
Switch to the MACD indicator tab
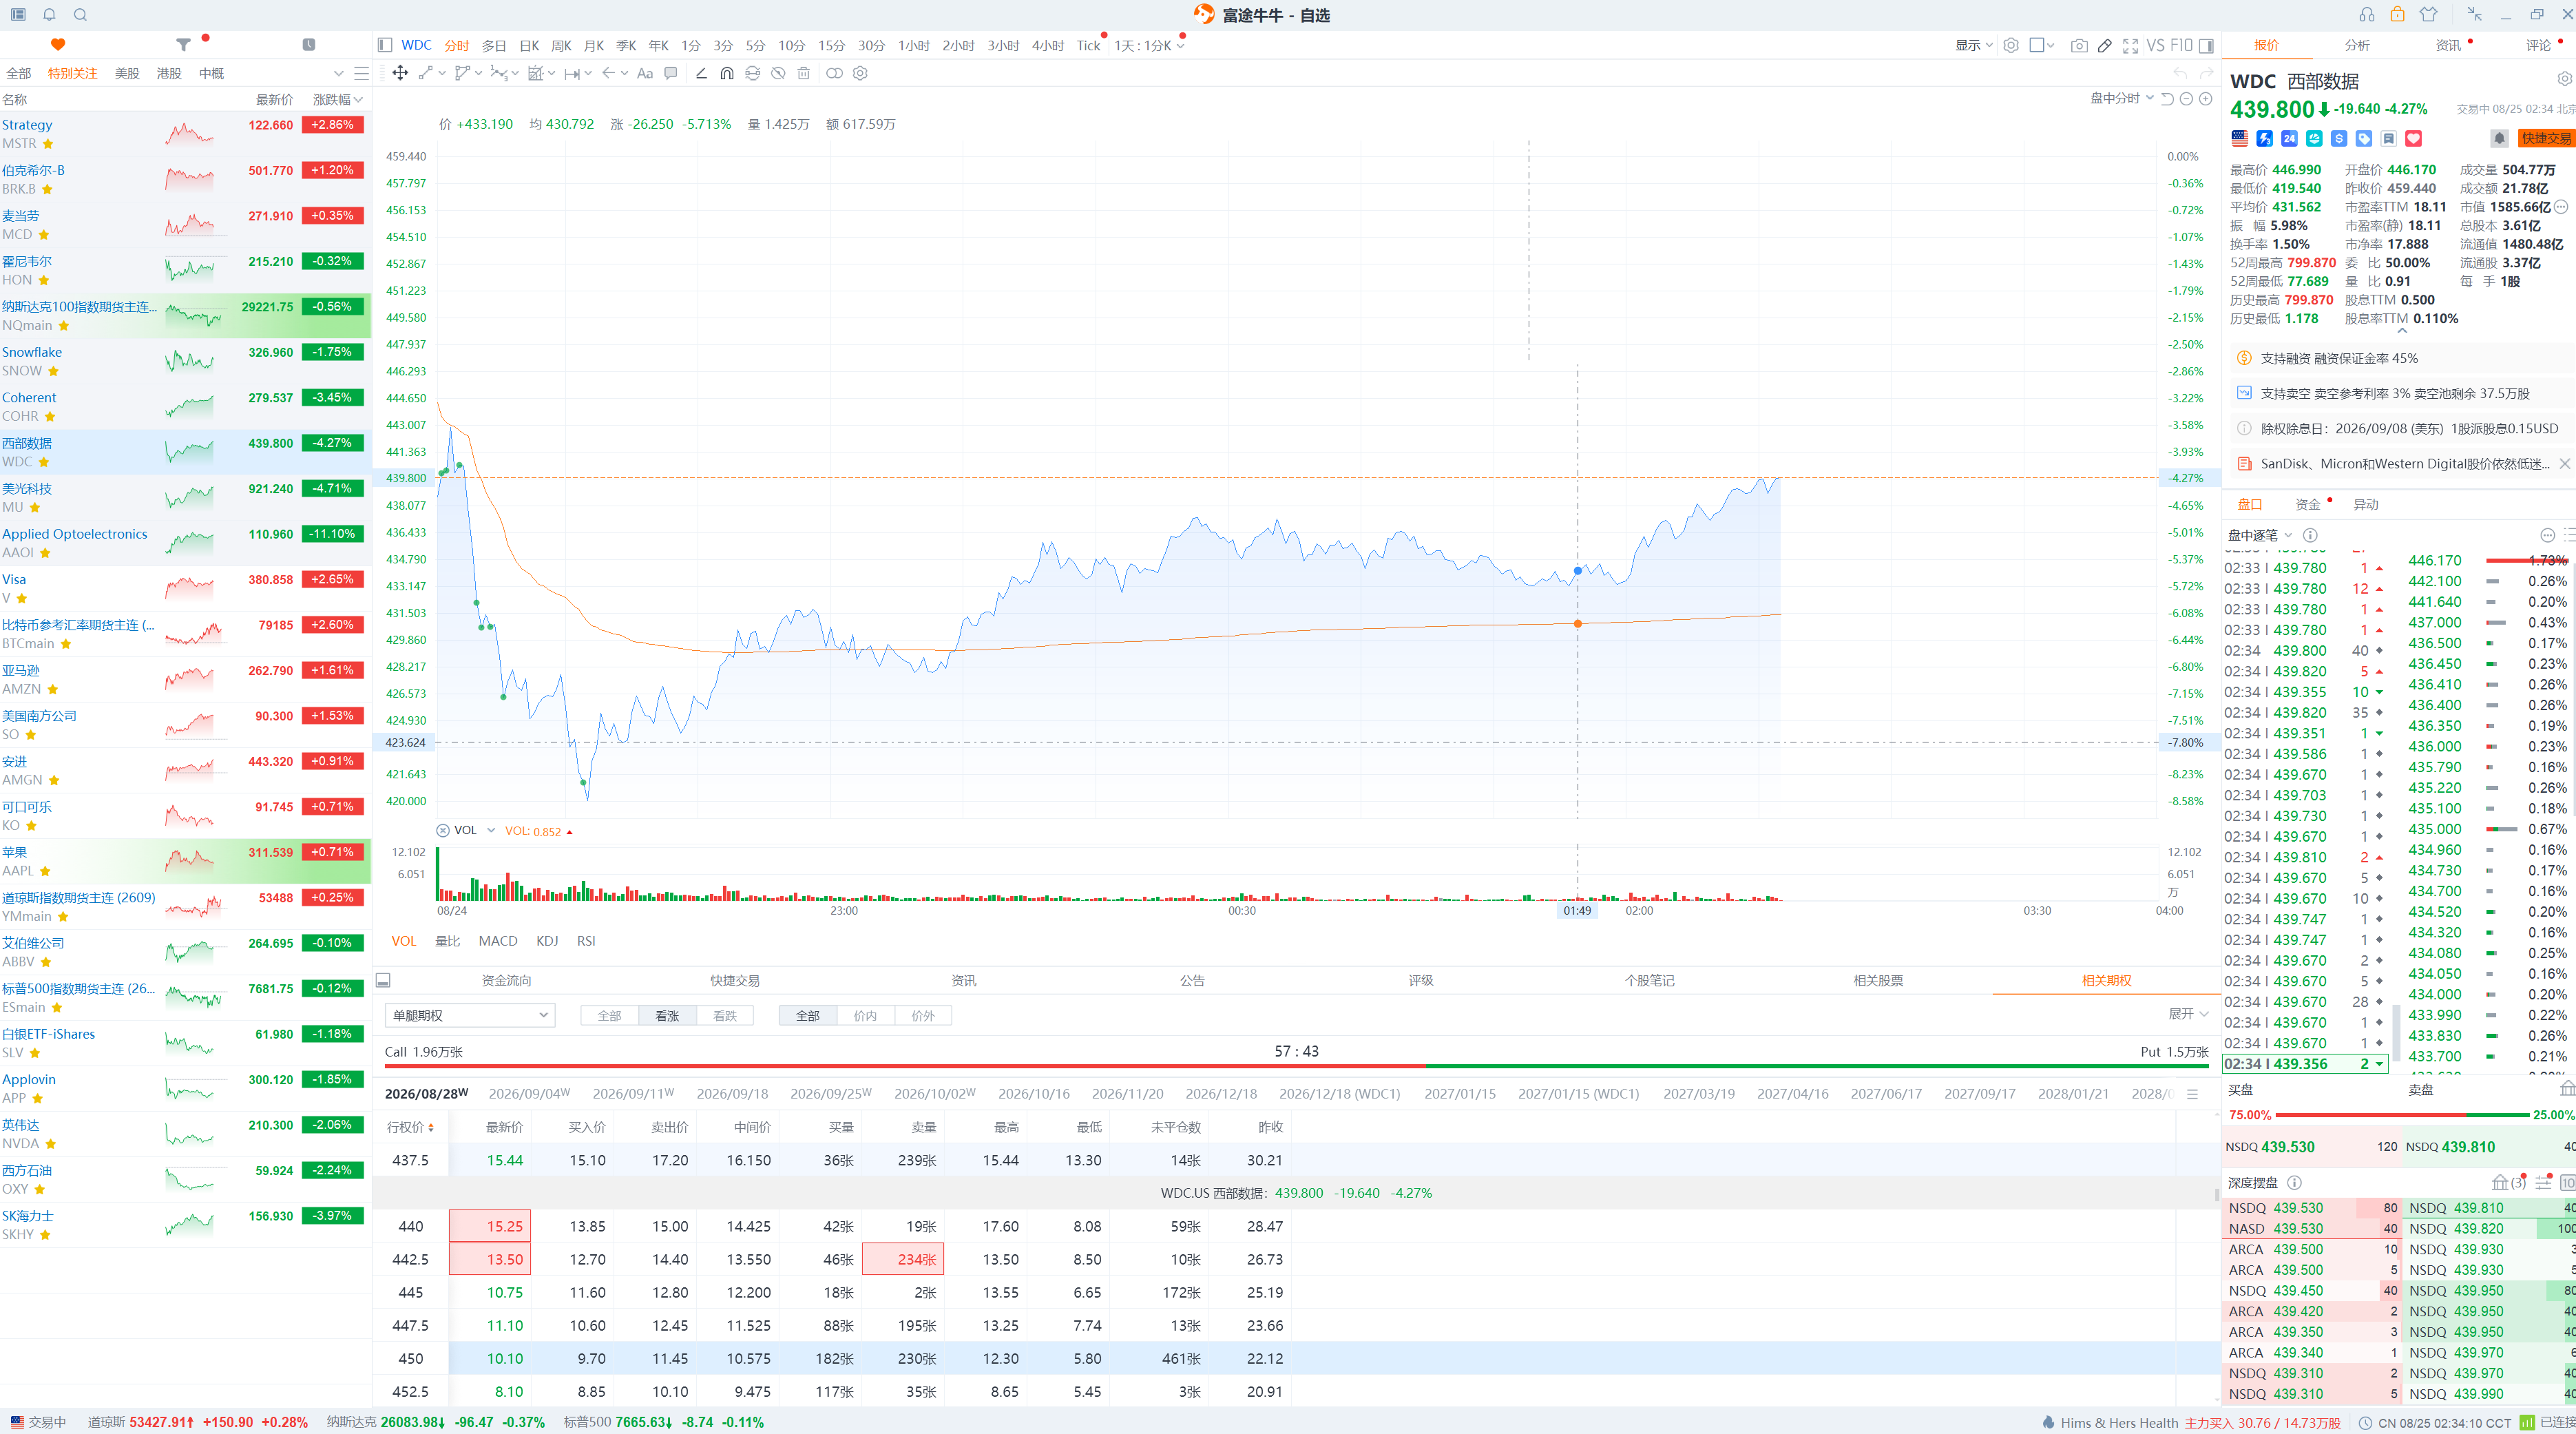point(498,941)
